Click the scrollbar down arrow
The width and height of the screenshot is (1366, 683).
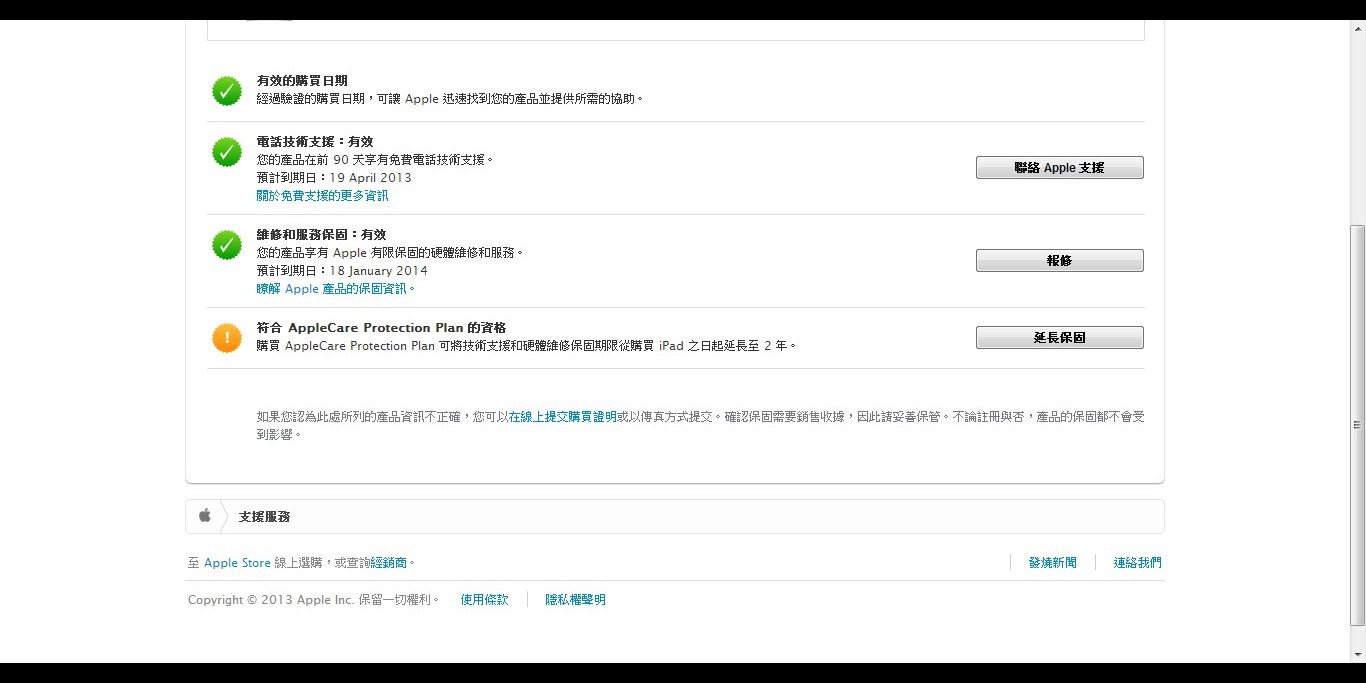1358,655
